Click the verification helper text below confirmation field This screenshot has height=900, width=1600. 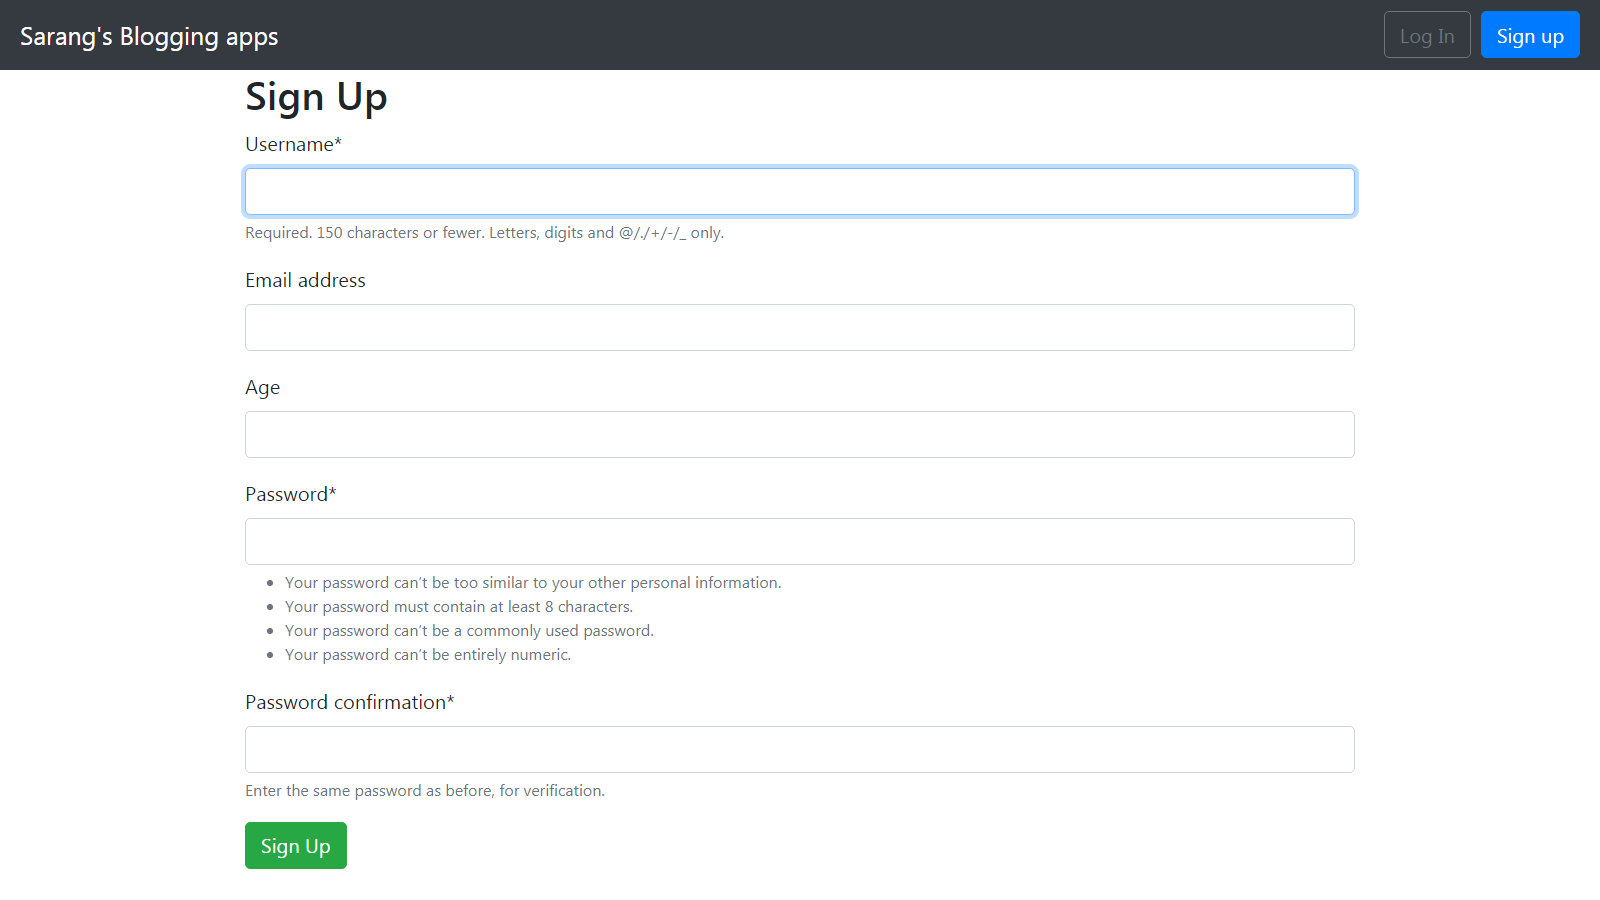(x=424, y=790)
